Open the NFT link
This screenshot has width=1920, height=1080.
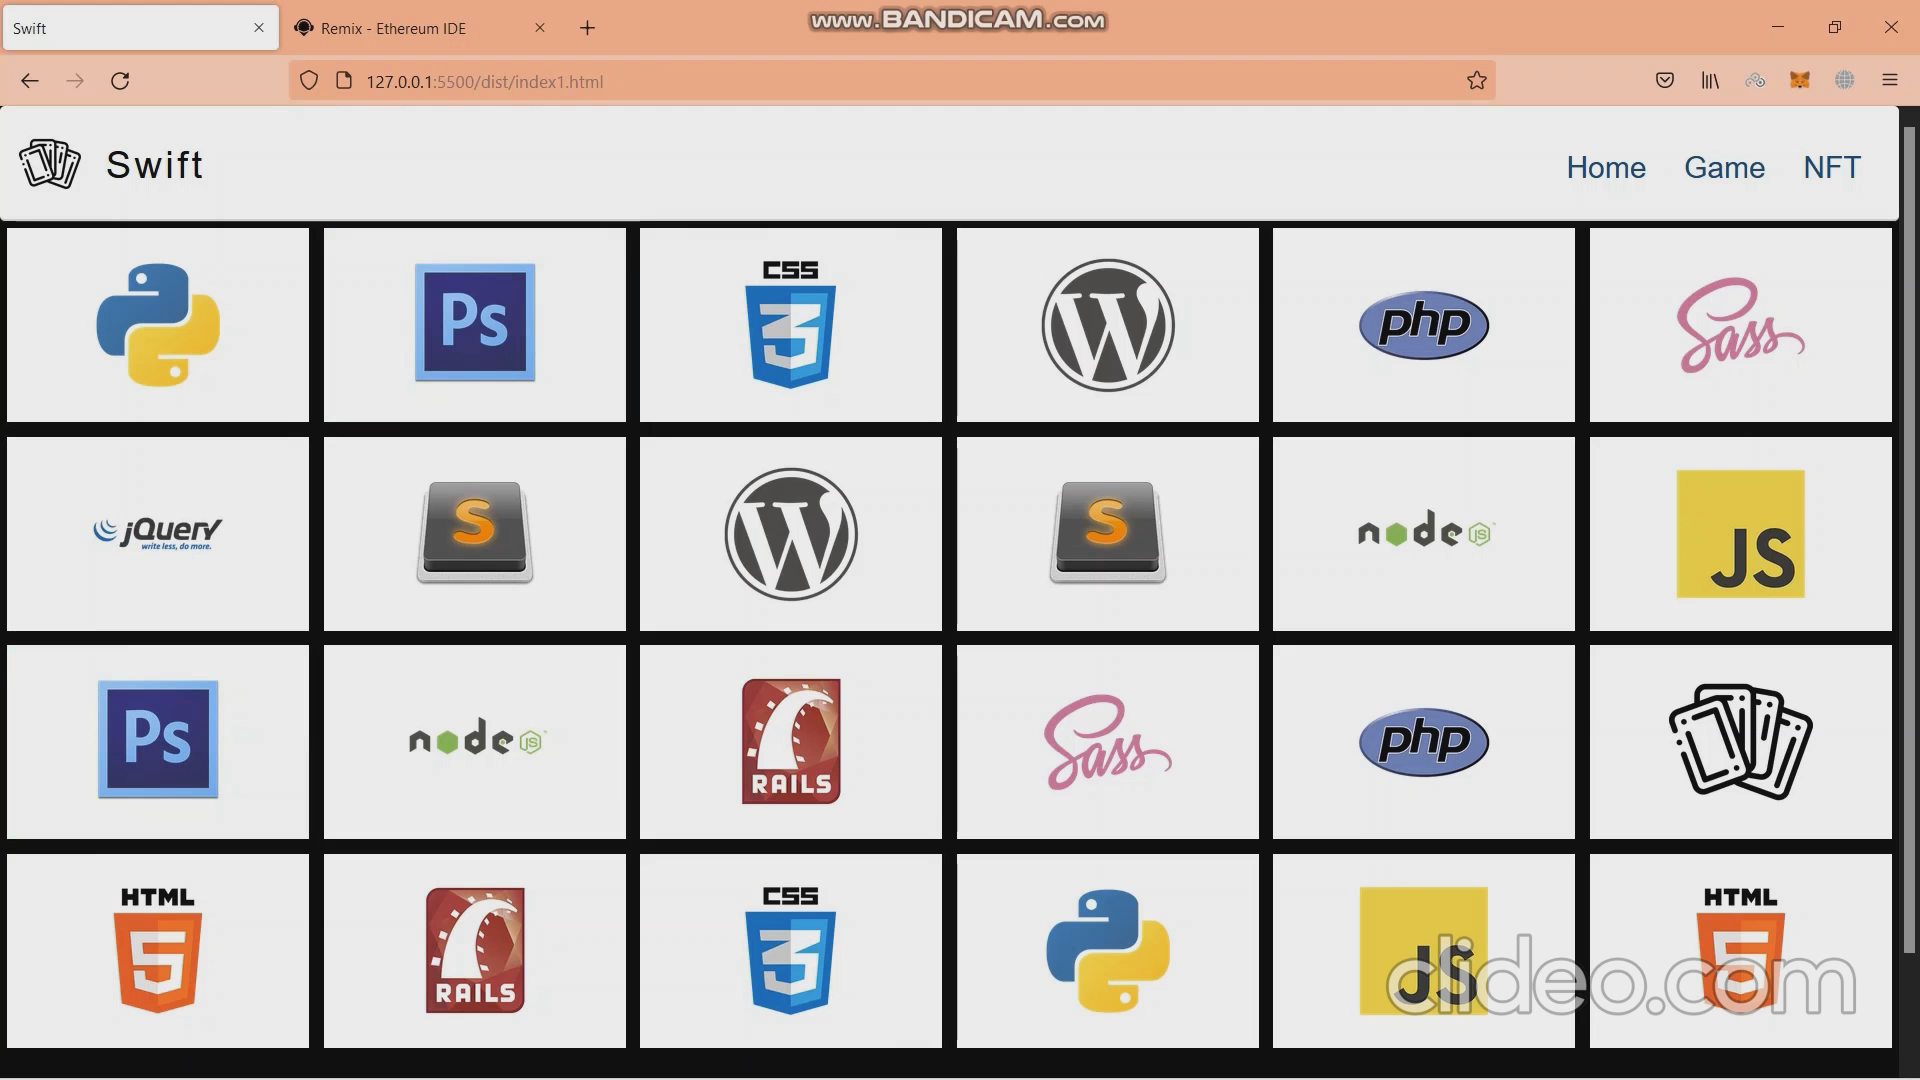[1832, 167]
